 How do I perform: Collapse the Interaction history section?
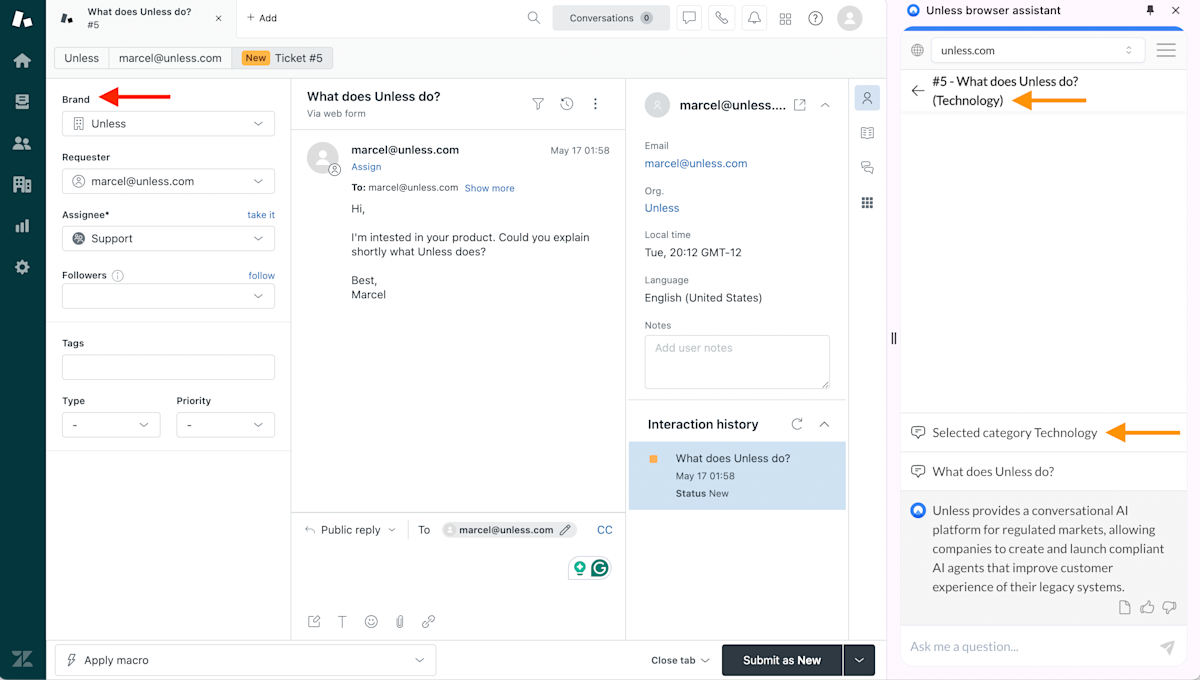pos(825,424)
